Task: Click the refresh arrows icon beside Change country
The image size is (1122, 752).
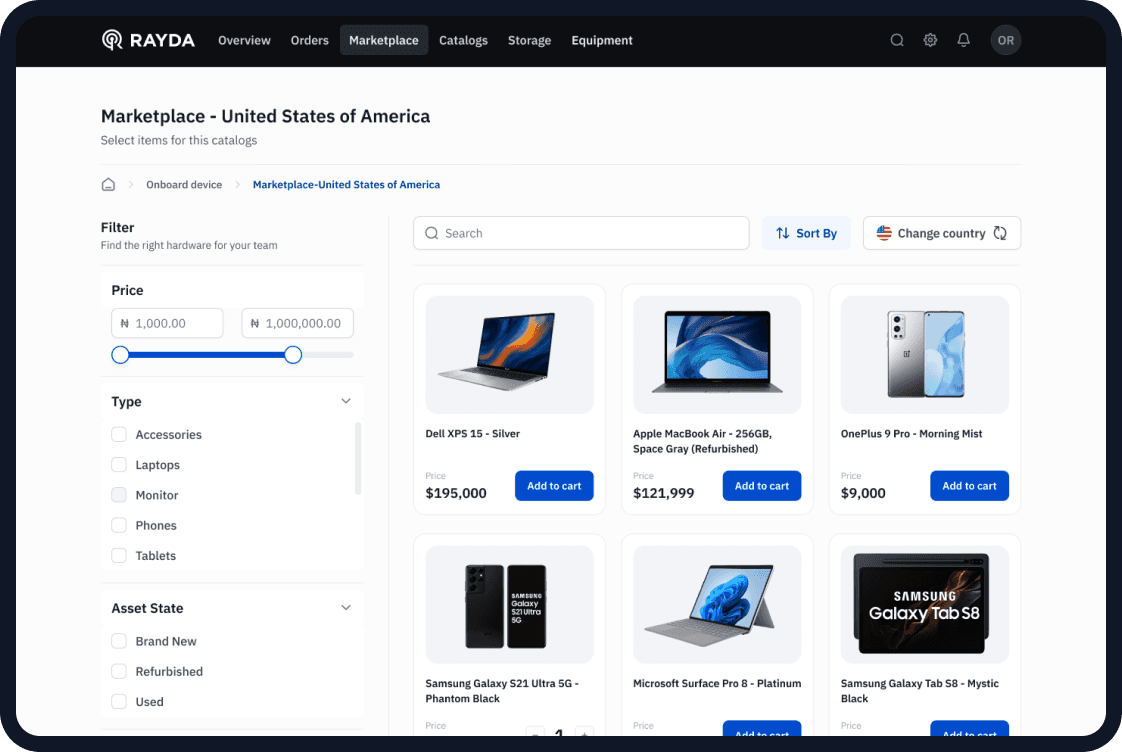Action: pos(1000,233)
